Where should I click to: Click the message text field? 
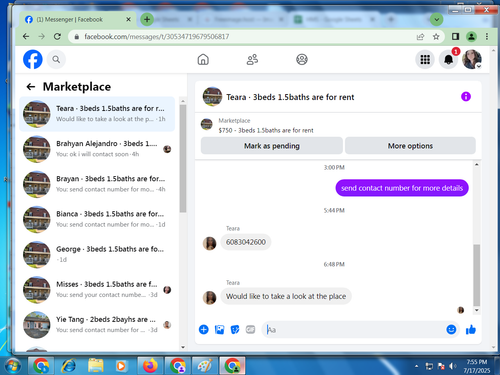(x=353, y=330)
